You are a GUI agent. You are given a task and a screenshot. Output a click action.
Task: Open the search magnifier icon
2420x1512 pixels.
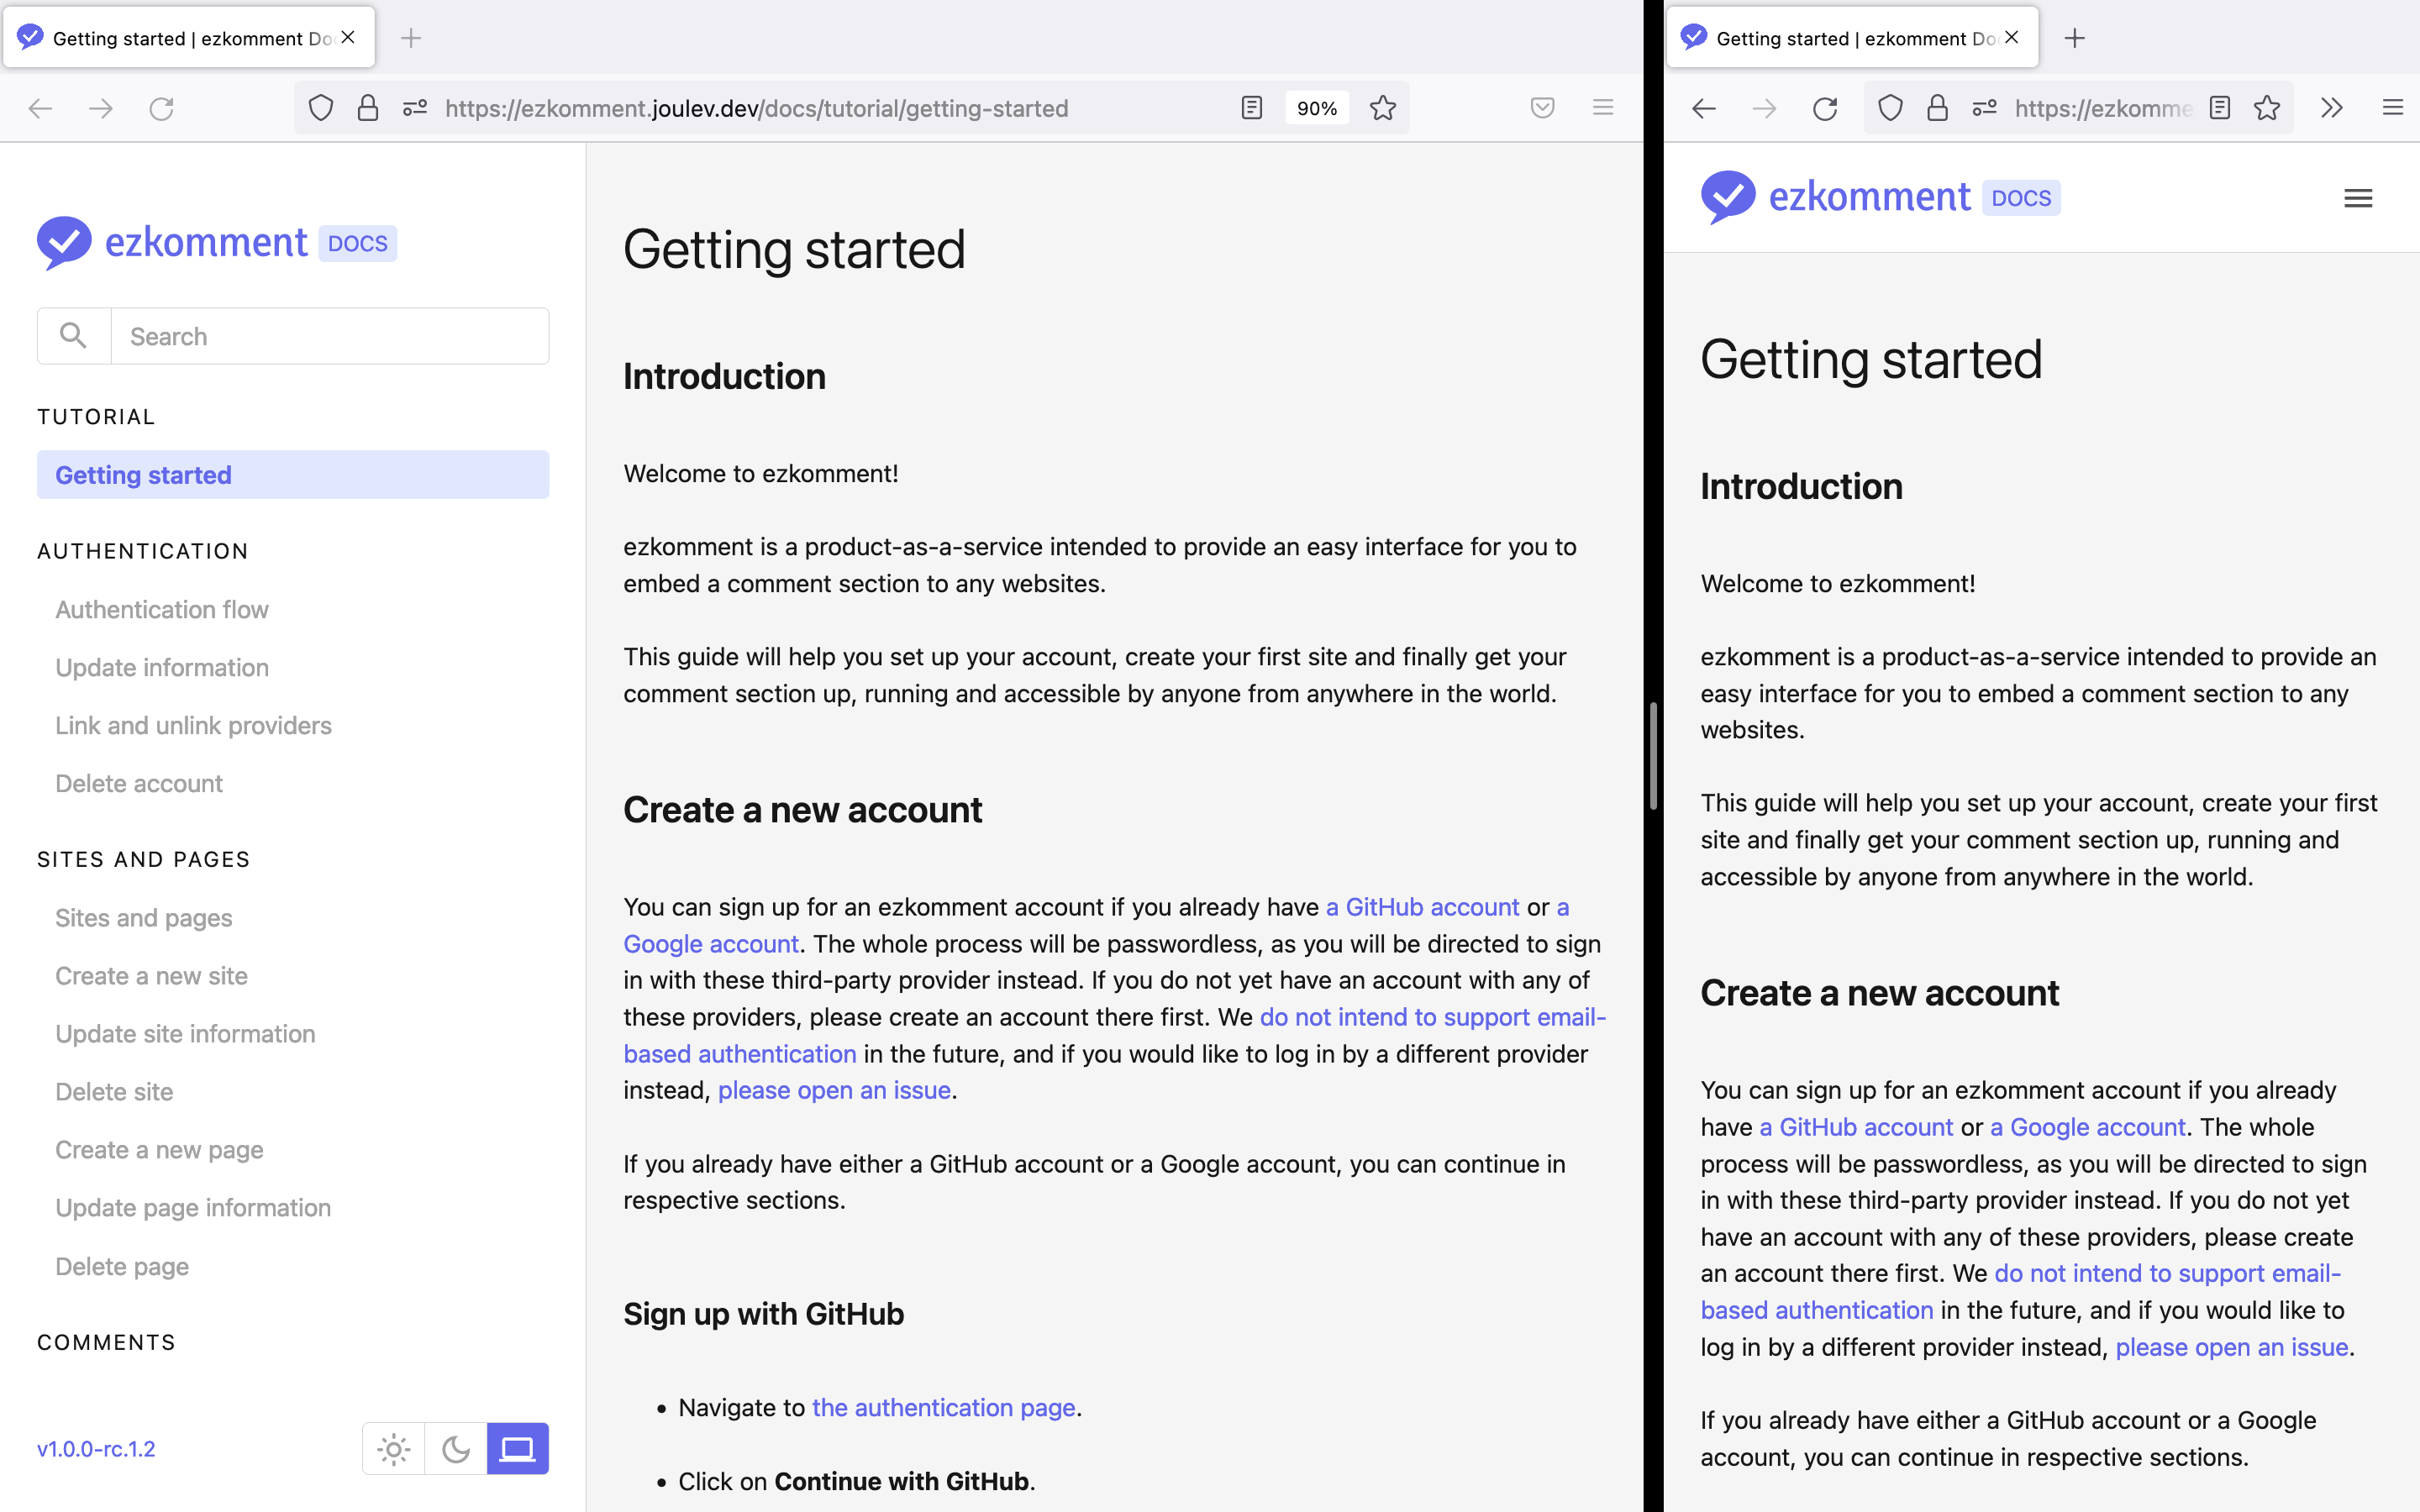(x=73, y=335)
